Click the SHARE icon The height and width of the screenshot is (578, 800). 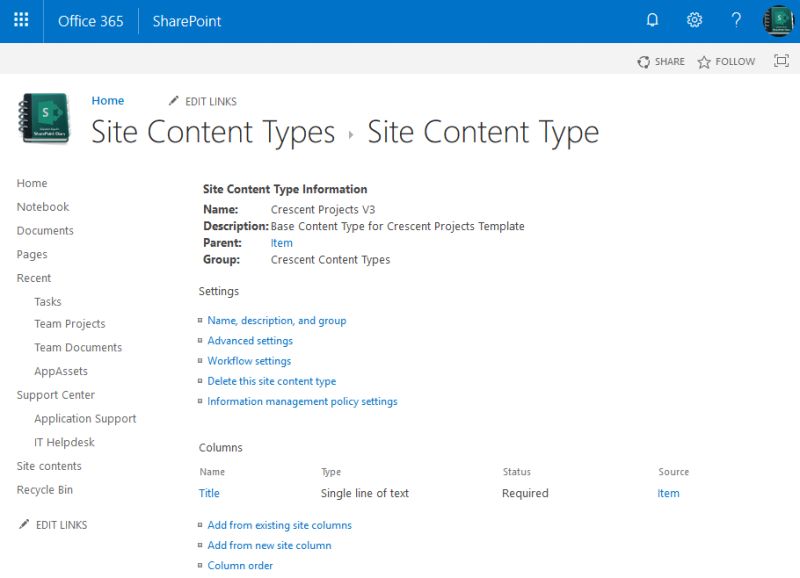click(662, 61)
